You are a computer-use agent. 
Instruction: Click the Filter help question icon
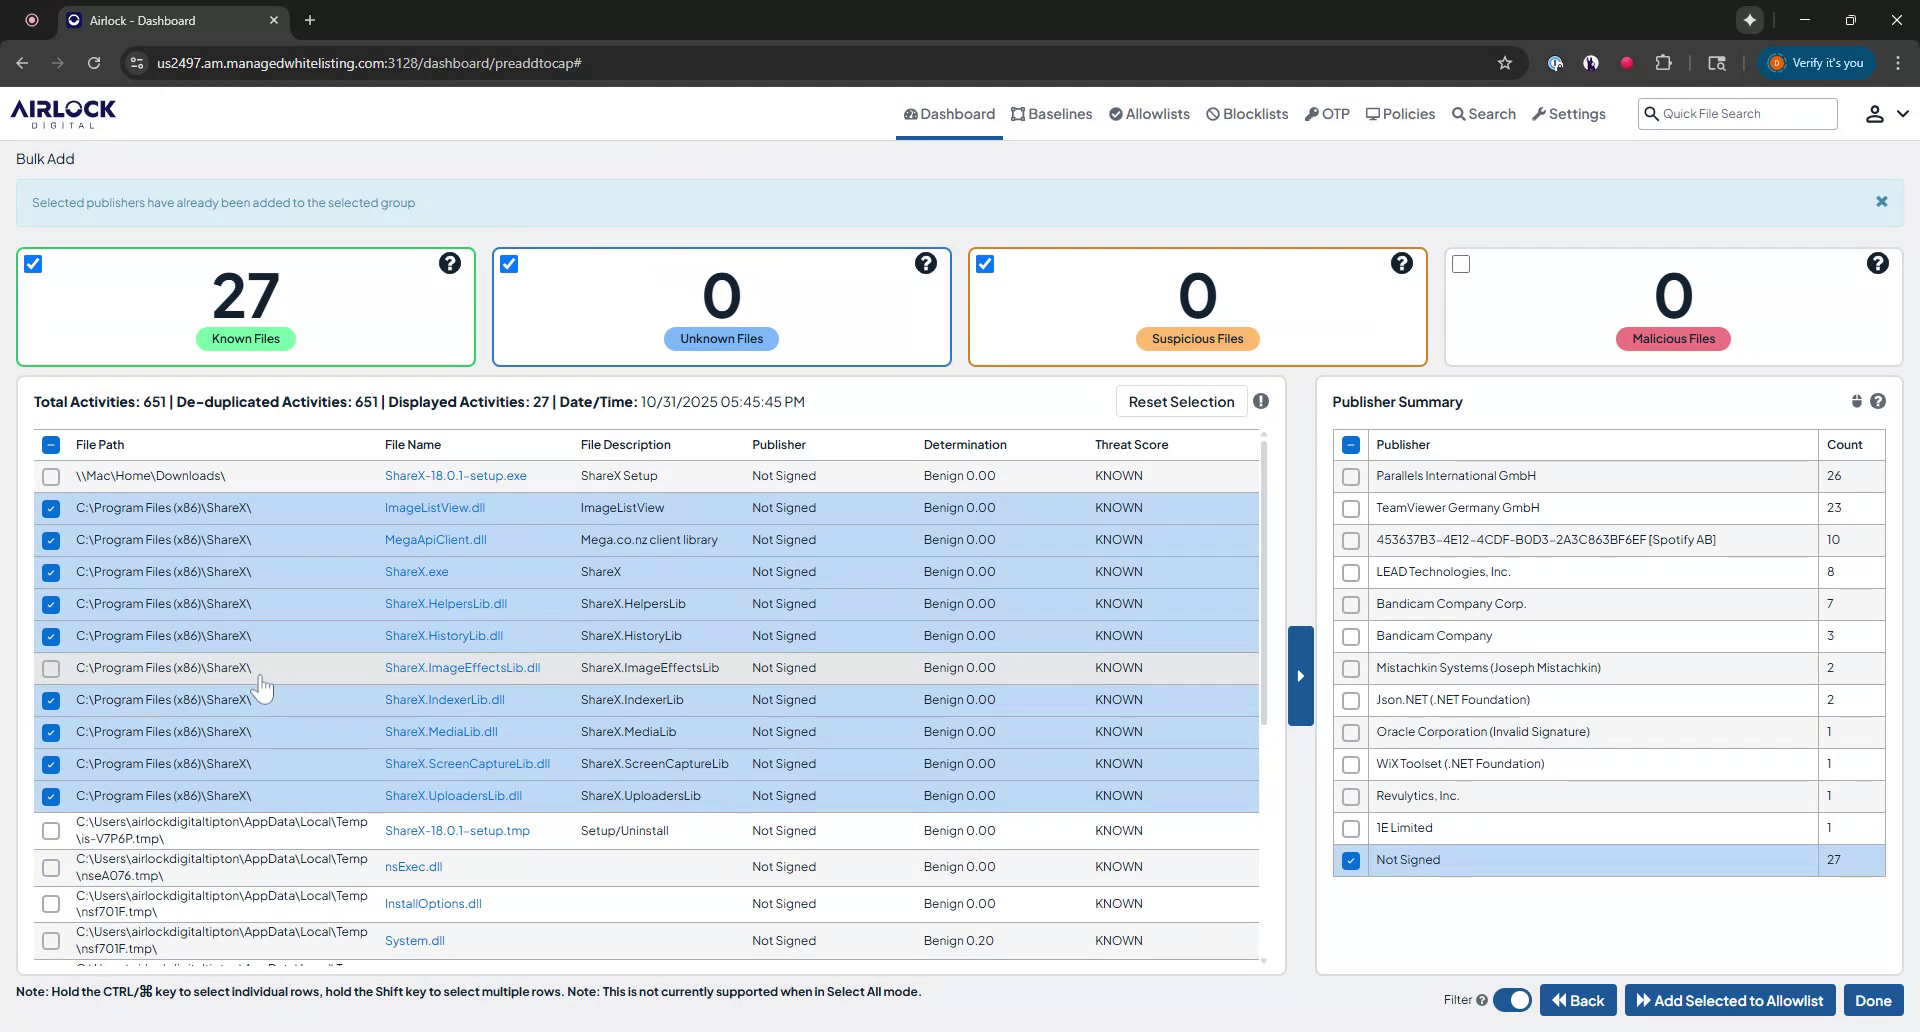coord(1481,1000)
